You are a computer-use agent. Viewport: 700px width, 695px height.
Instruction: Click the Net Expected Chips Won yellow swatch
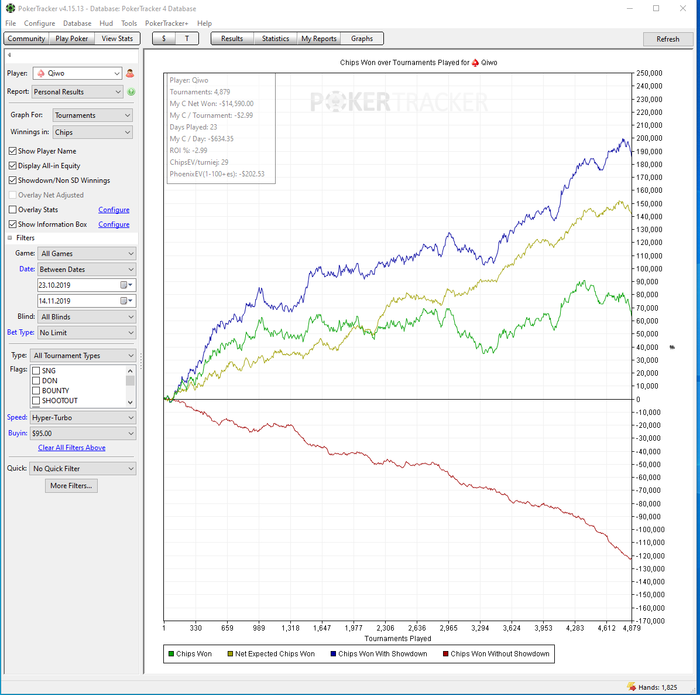pos(230,654)
